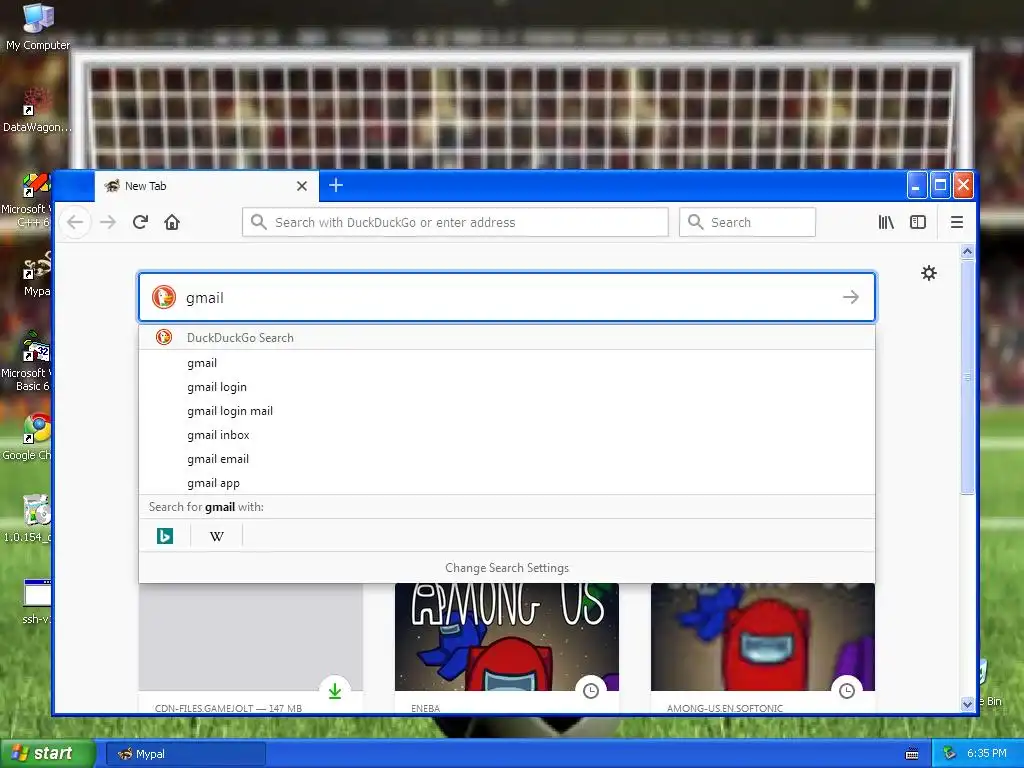Search gmail with Wikipedia engine

[x=216, y=536]
